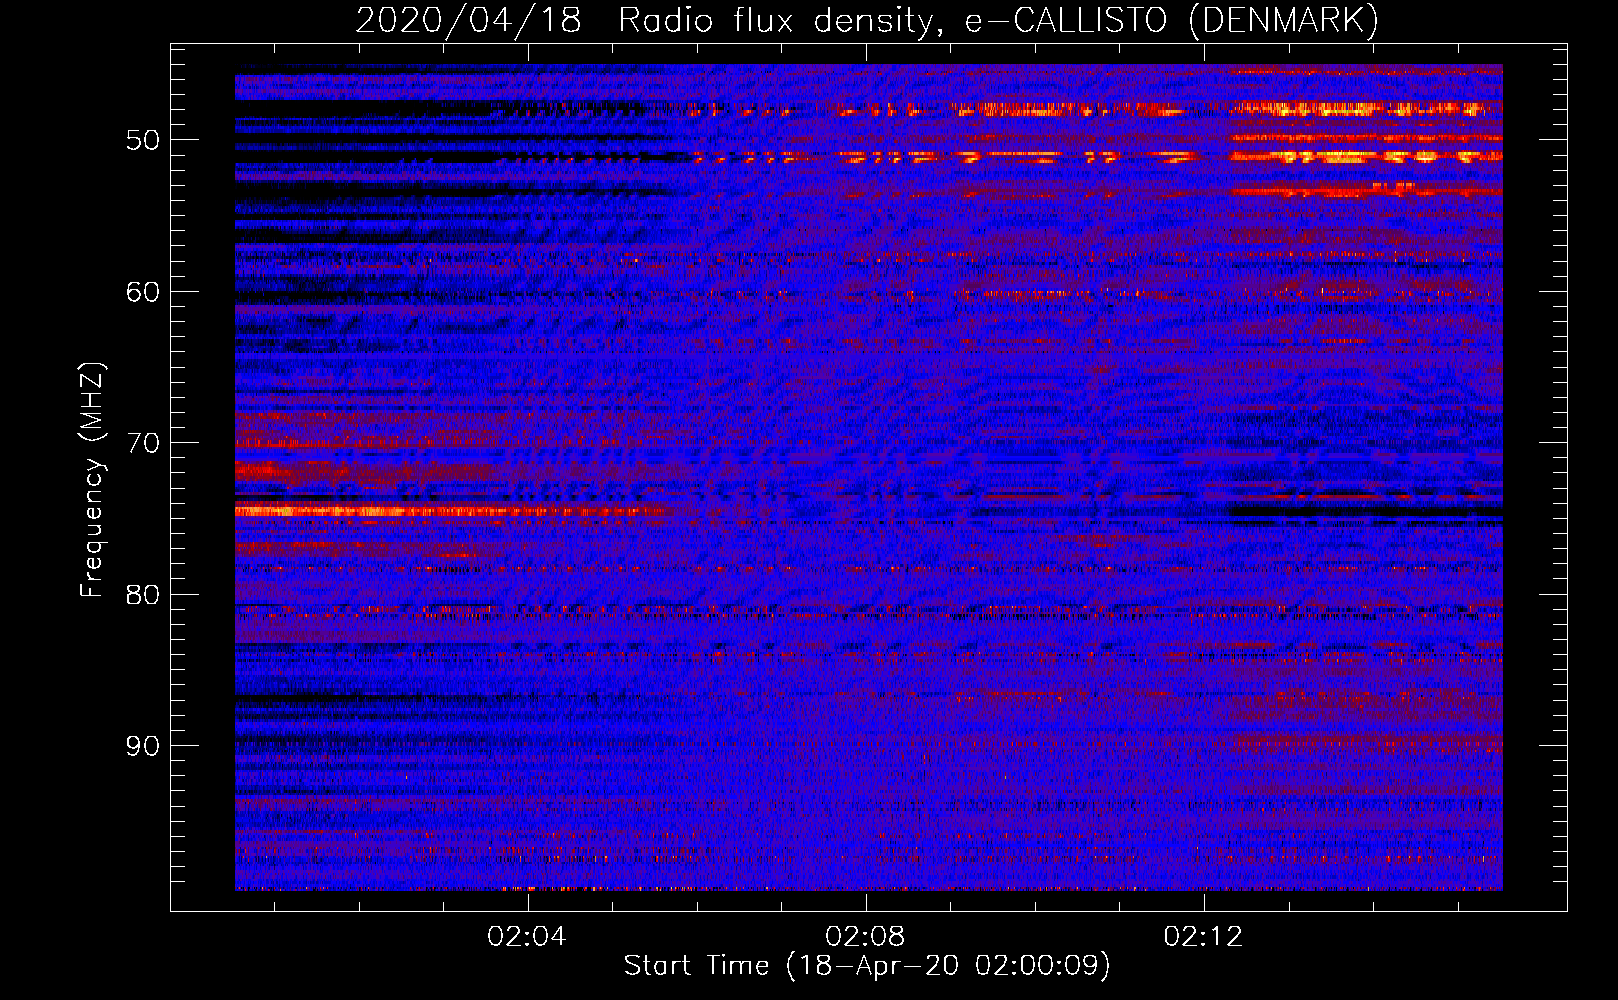Click the 'Frequency (MHZ)' axis label
This screenshot has width=1618, height=1000.
(x=92, y=480)
